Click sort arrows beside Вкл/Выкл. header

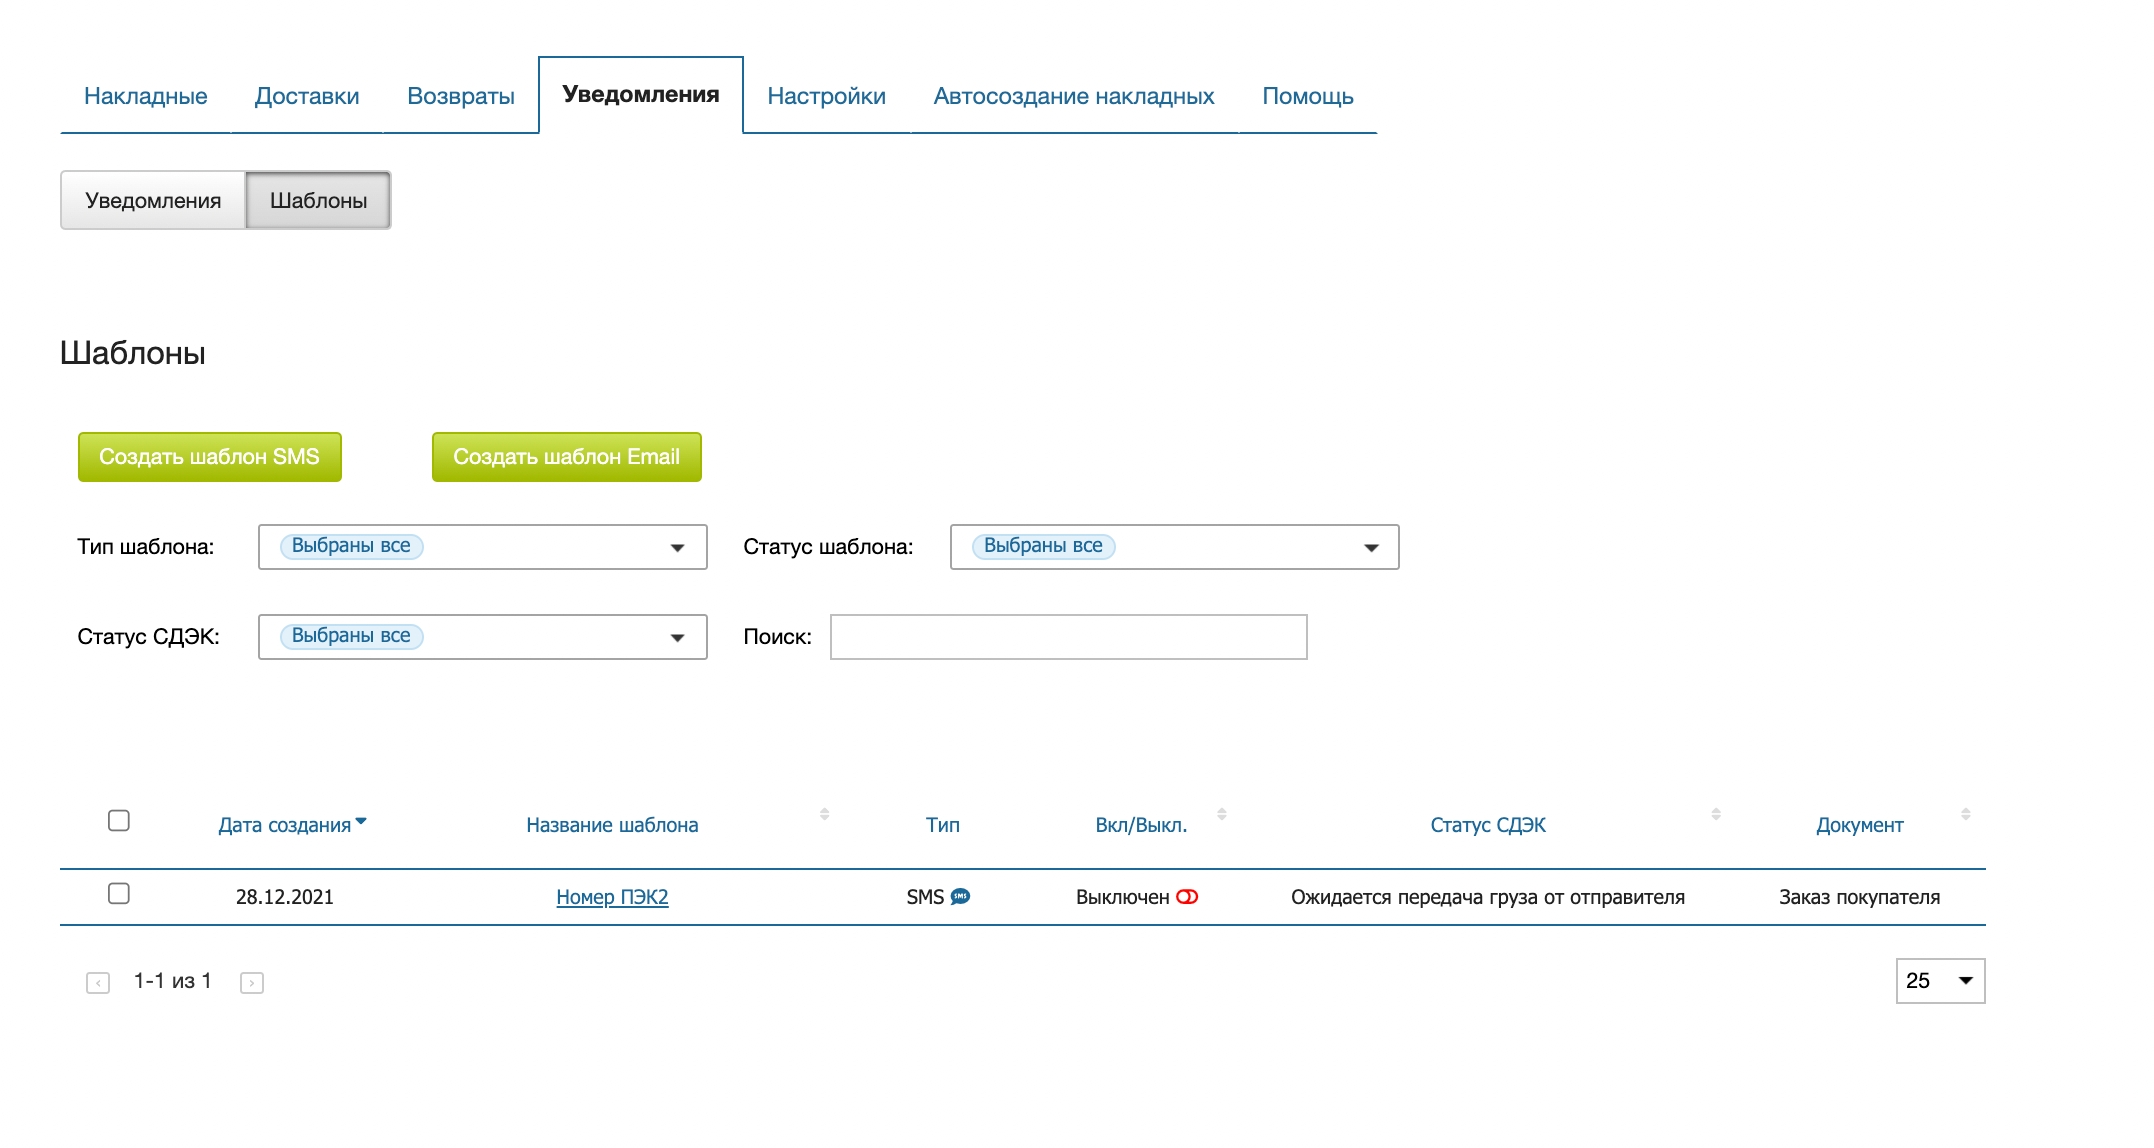point(1221,814)
